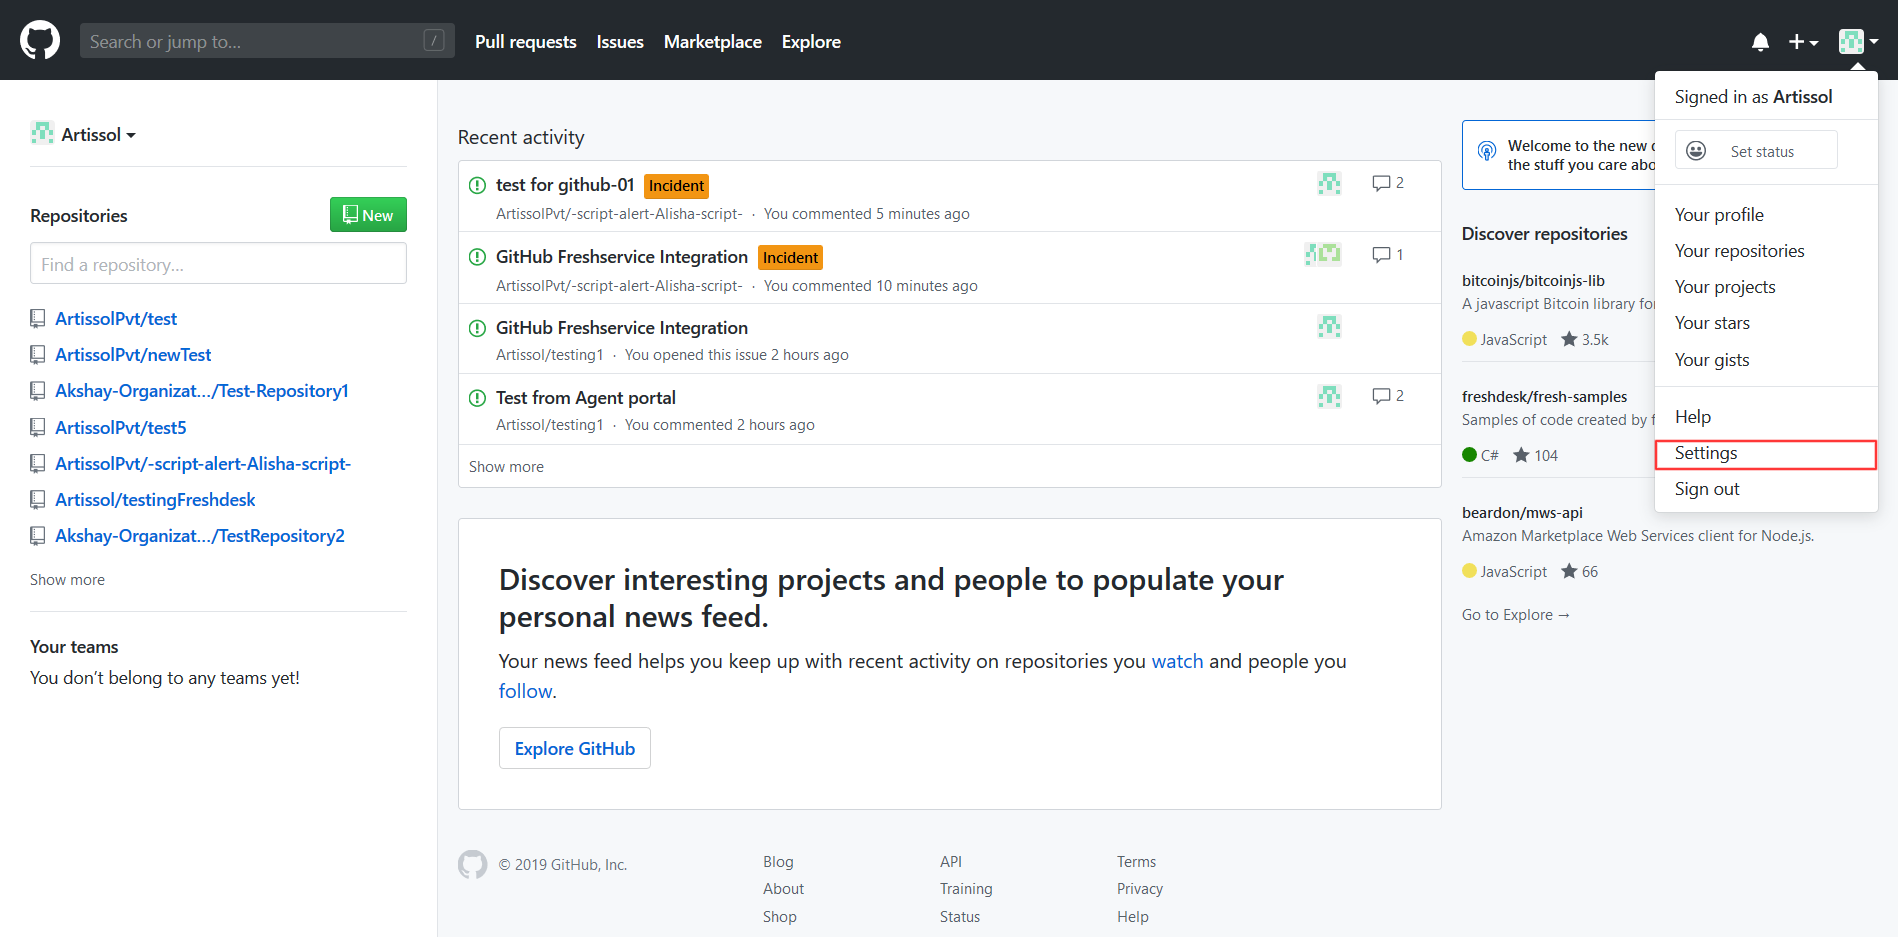This screenshot has height=937, width=1898.
Task: Click the Explore GitHub button
Action: [575, 748]
